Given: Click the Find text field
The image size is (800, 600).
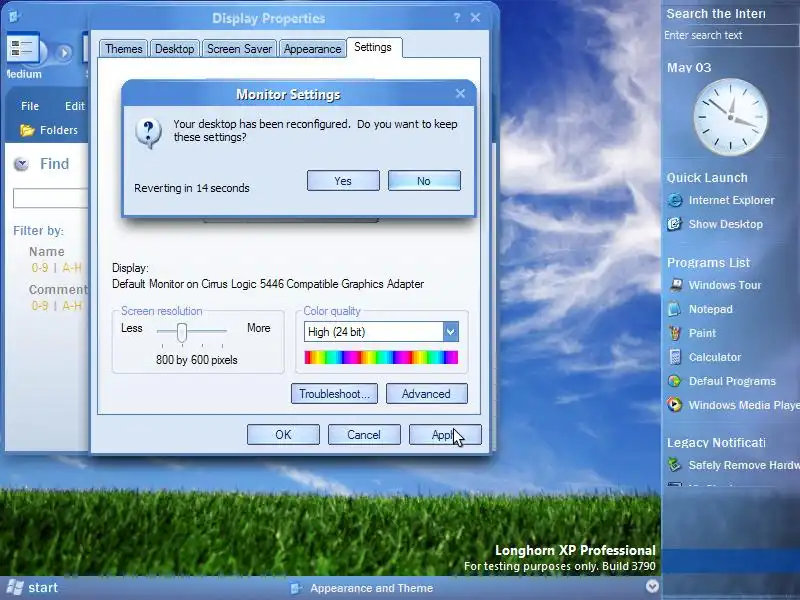Looking at the screenshot, I should click(x=51, y=198).
